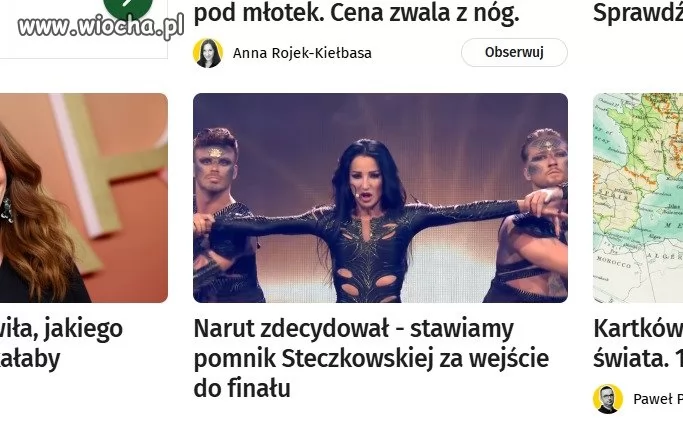Open the 'Kartków' headline
683x441 pixels.
point(638,343)
